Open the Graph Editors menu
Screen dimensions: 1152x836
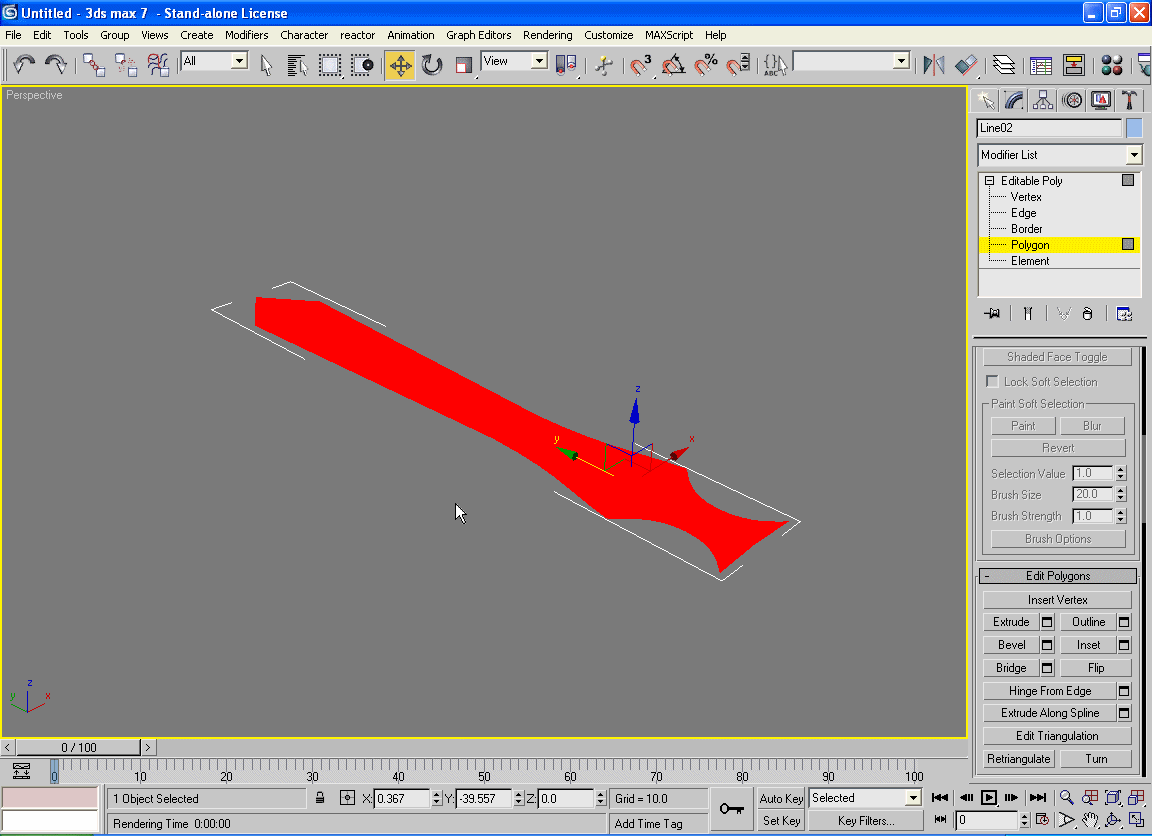click(478, 35)
